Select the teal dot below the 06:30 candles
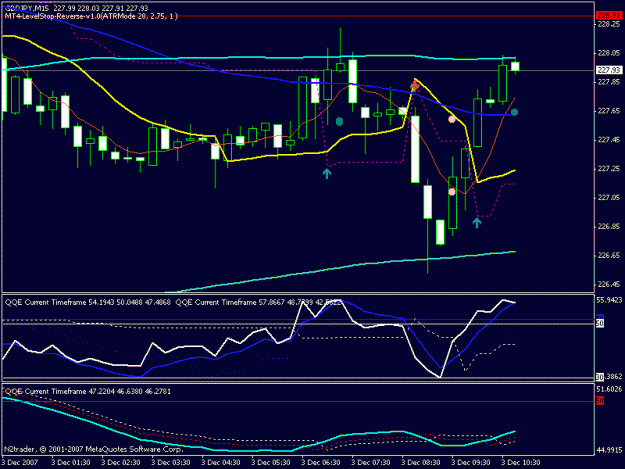Viewport: 625px width, 469px height. (x=339, y=122)
